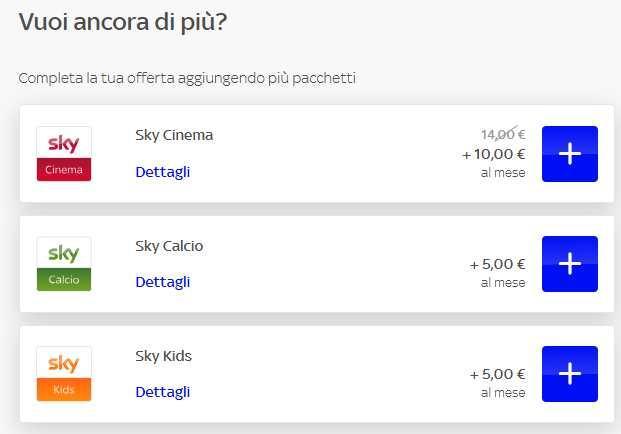The width and height of the screenshot is (621, 434).
Task: Click the Sky Calcio green logo
Action: click(63, 264)
